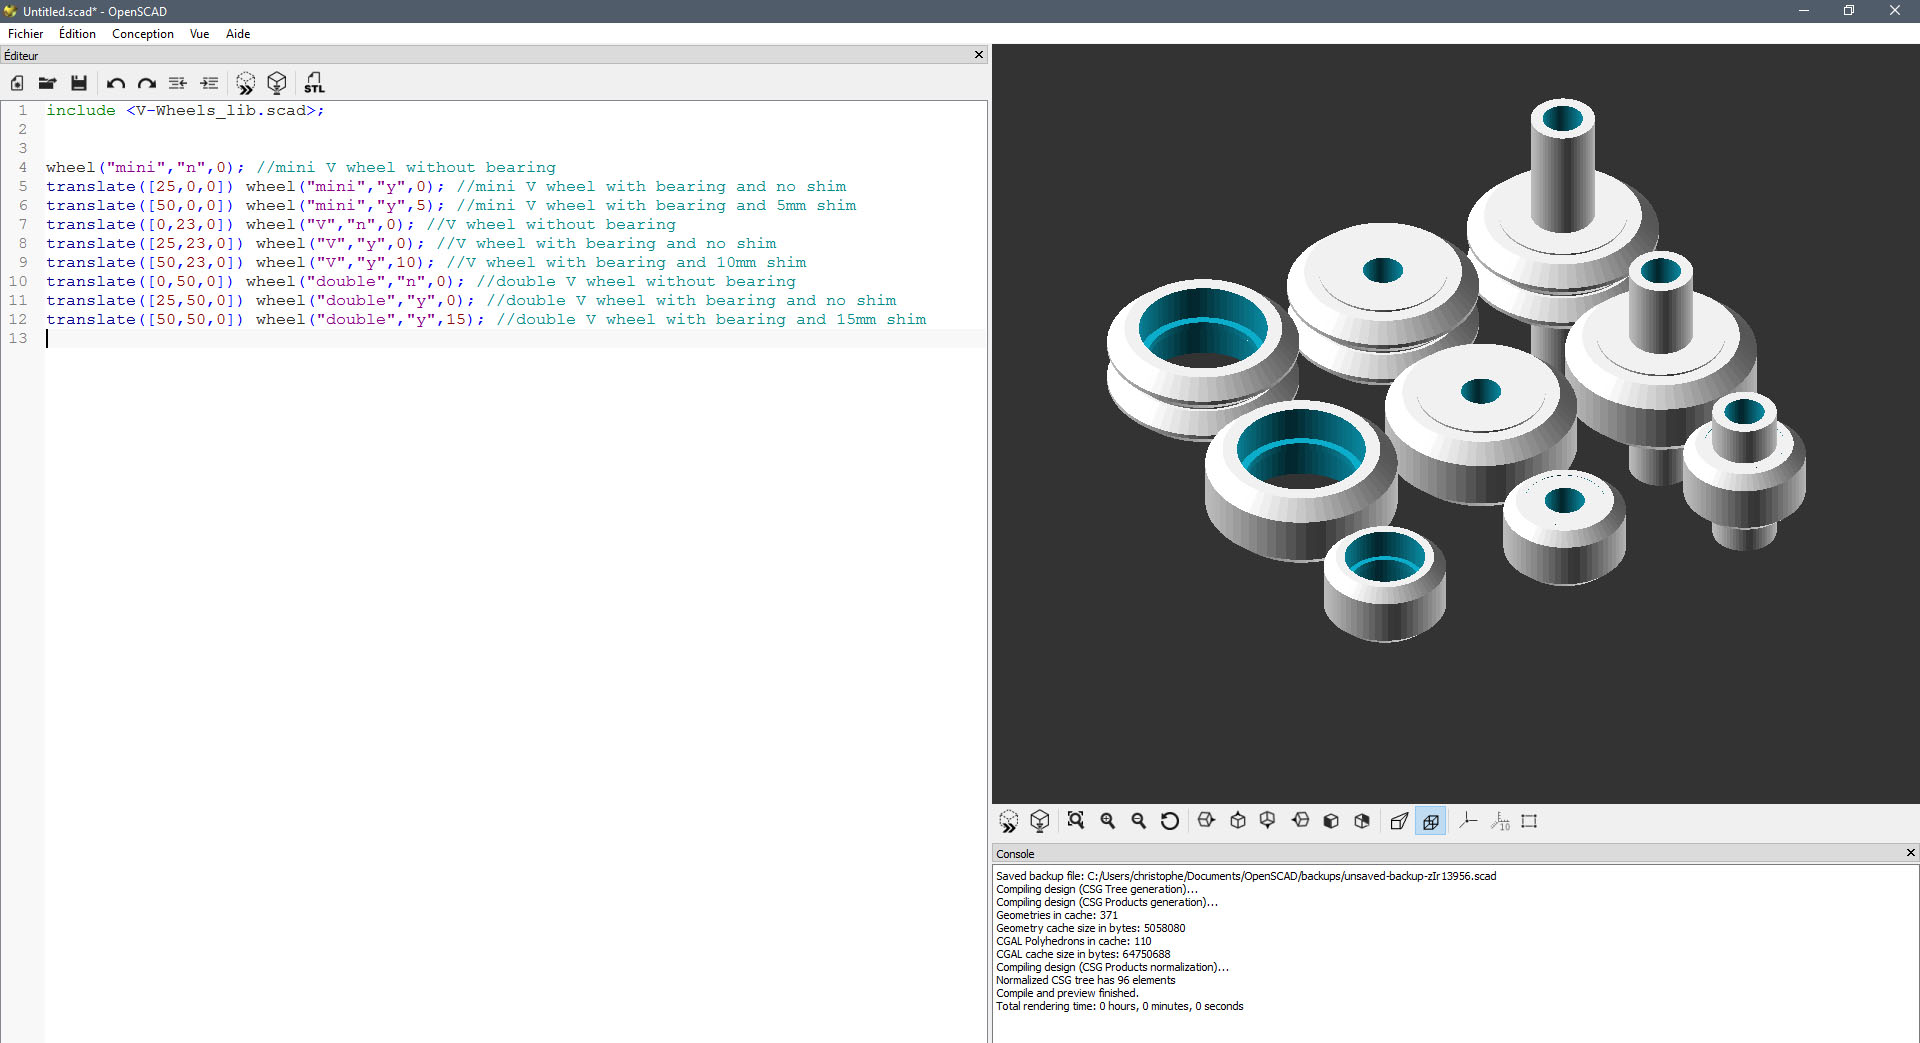Reset the viewport camera view
Image resolution: width=1920 pixels, height=1043 pixels.
pos(1171,821)
